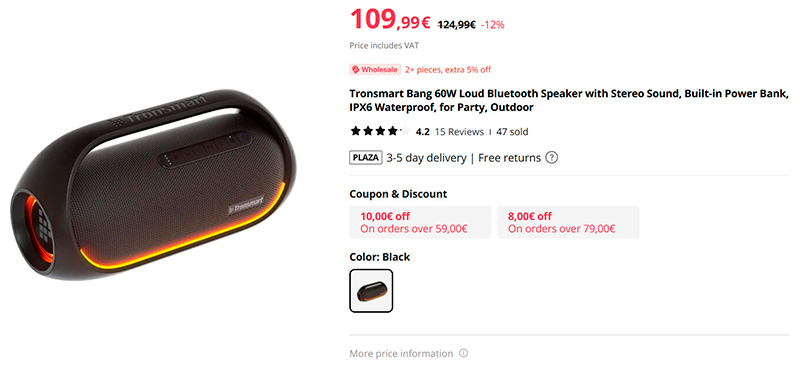Claim the 8,00€ off coupon
This screenshot has height=367, width=800.
[x=568, y=223]
